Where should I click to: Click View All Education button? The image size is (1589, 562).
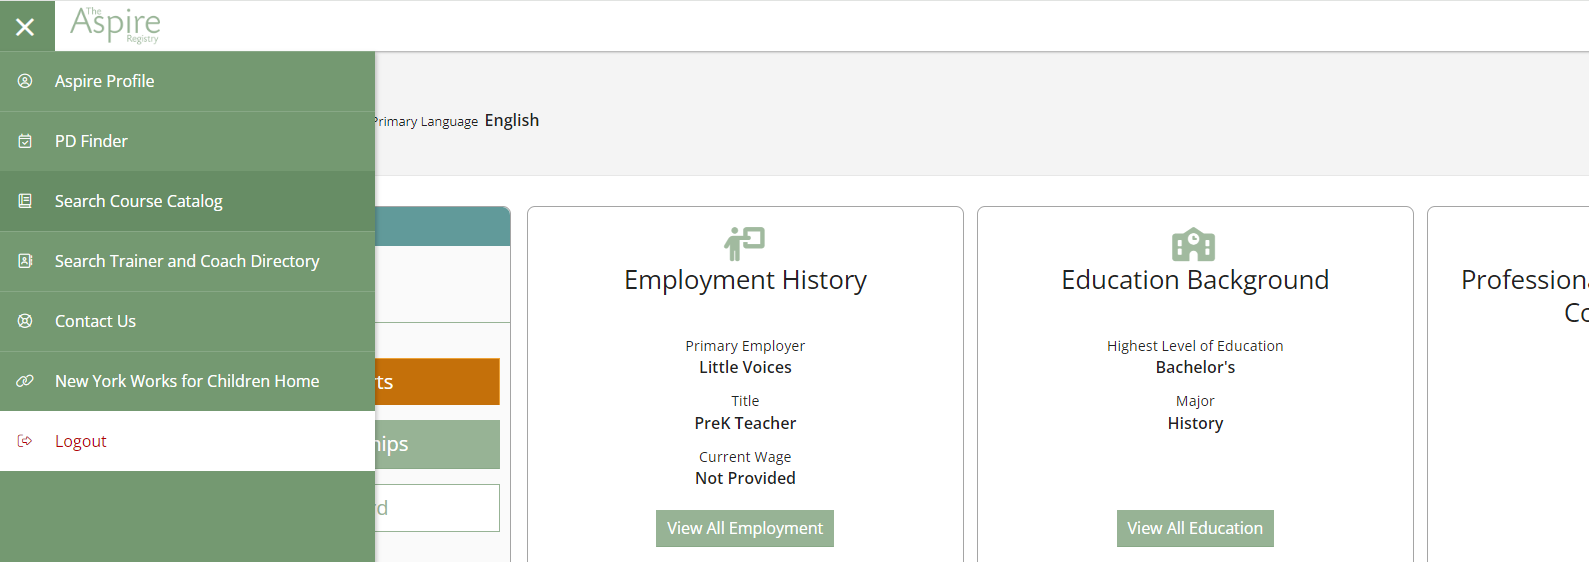(1195, 528)
